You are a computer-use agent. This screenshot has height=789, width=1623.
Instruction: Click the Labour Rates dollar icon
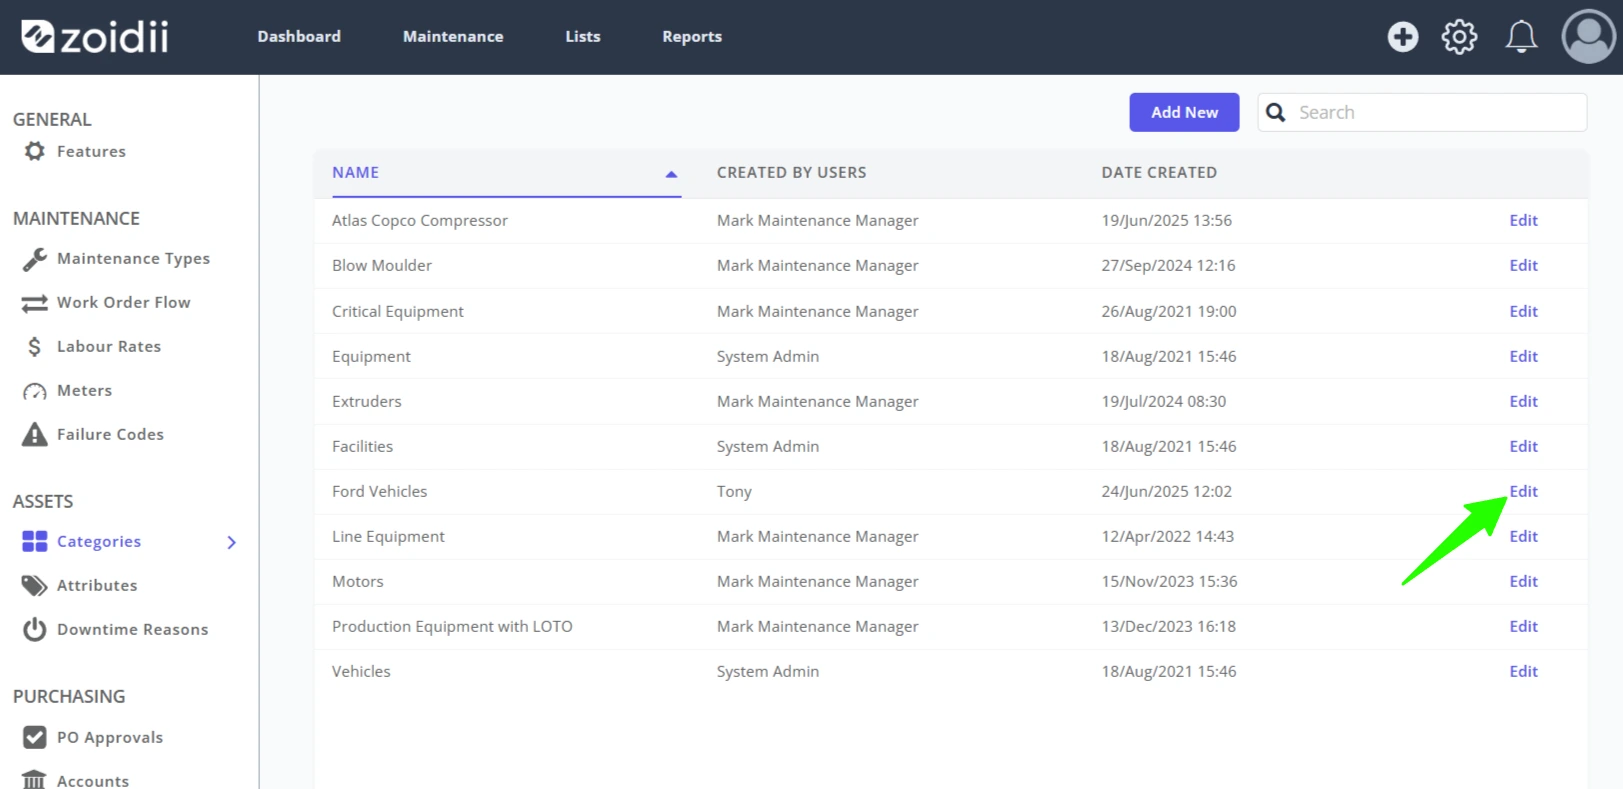tap(35, 346)
